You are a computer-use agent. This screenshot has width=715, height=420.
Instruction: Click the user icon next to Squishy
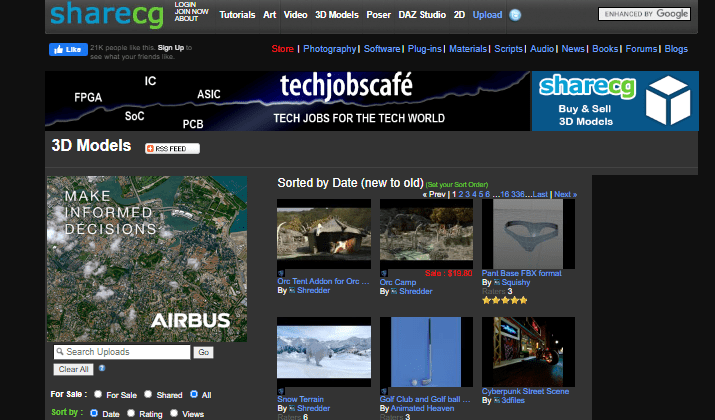[x=497, y=283]
